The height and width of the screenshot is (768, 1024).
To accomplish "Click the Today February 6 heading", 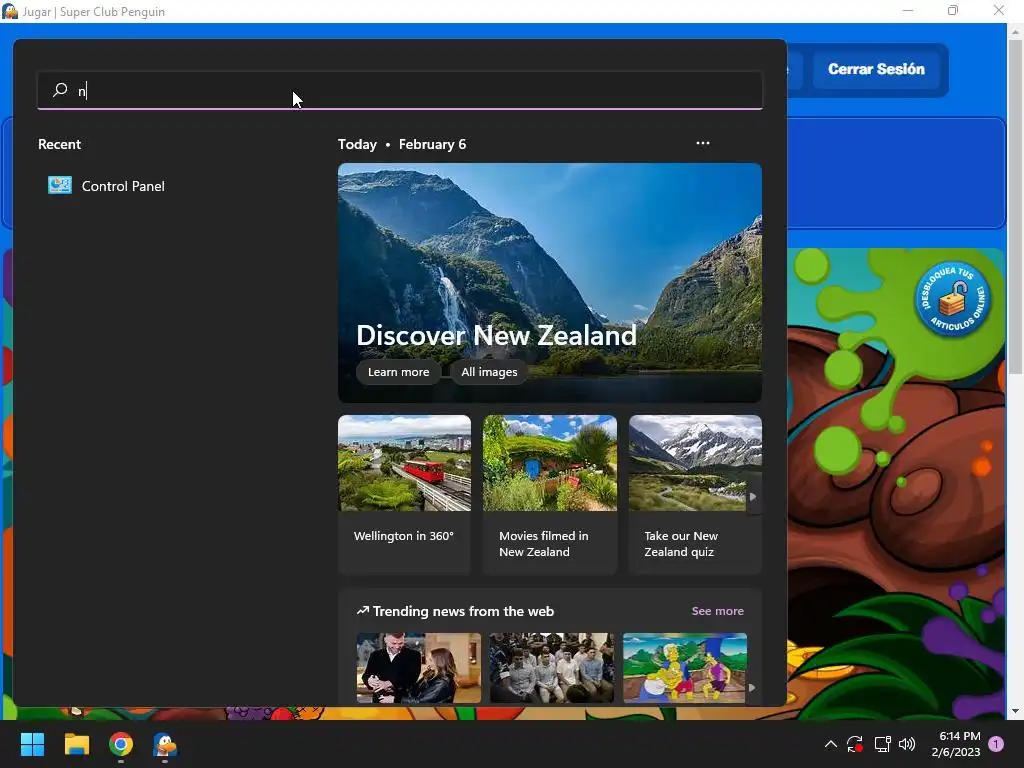I will pos(402,144).
